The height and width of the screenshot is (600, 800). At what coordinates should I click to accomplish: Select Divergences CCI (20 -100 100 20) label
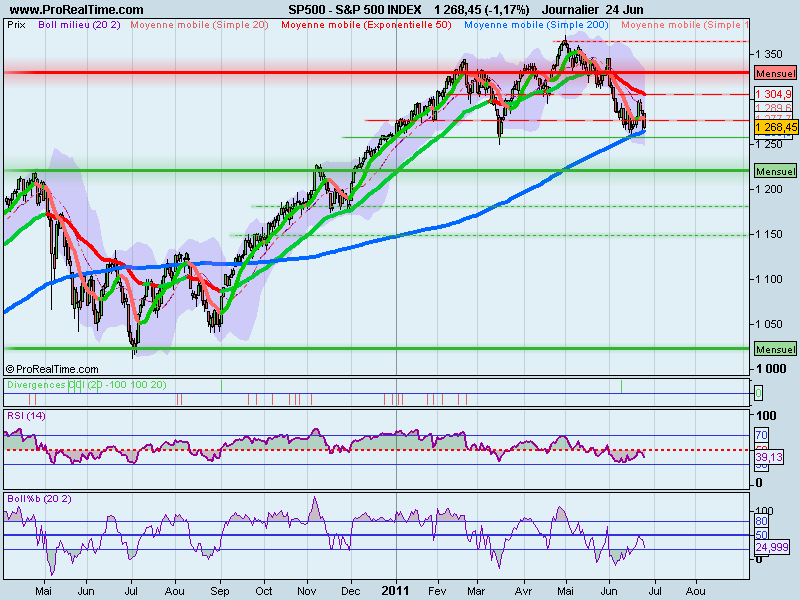pos(87,385)
